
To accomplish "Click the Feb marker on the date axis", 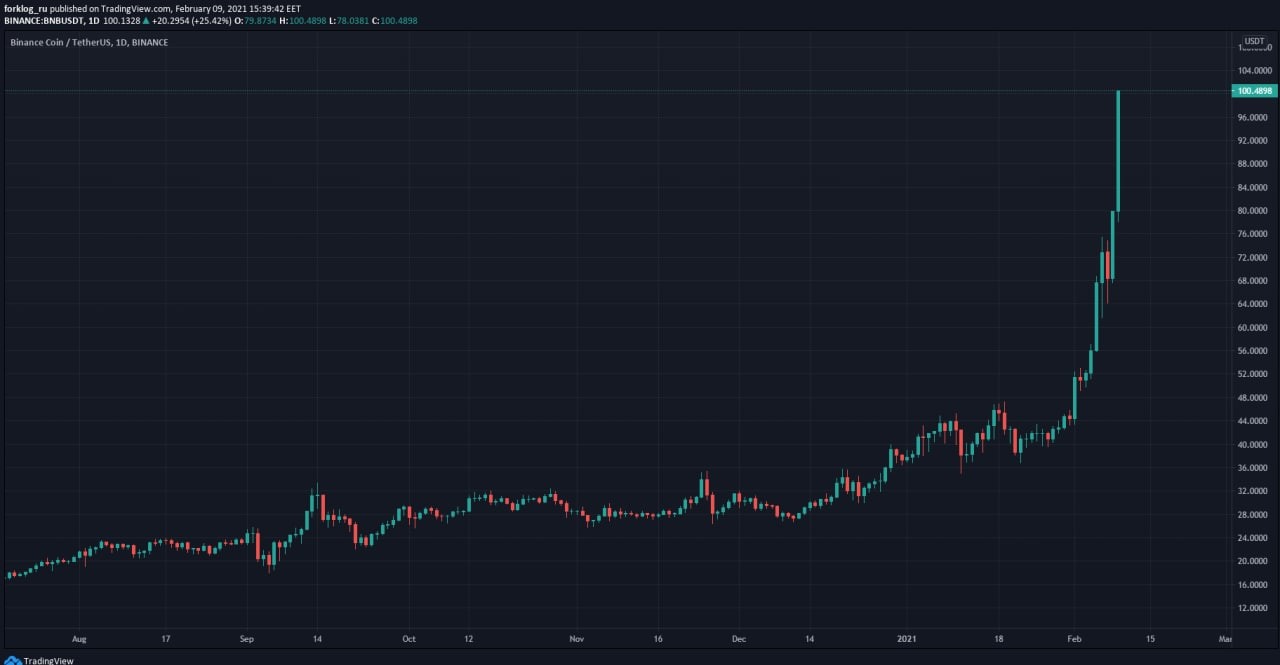I will click(x=1074, y=637).
